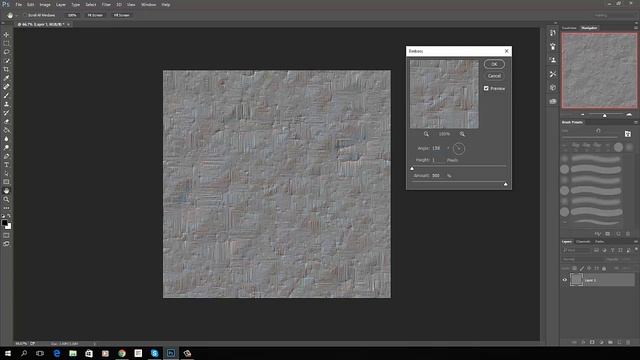Select the Move tool
This screenshot has width=640, height=360.
[6, 35]
